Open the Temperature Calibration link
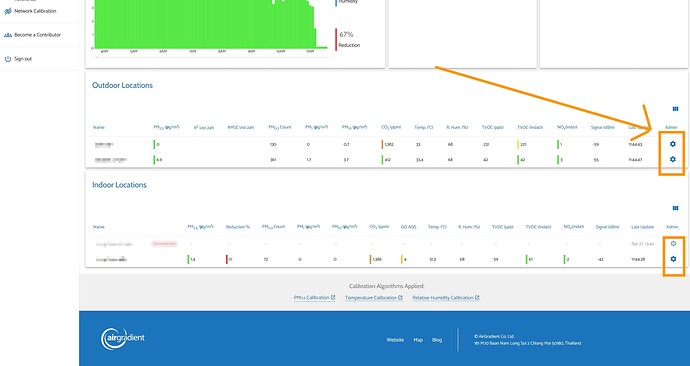 (x=374, y=298)
